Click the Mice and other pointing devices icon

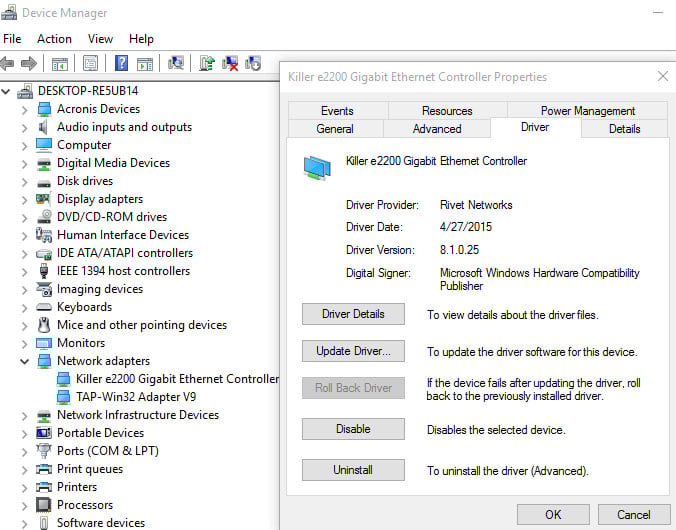click(44, 325)
